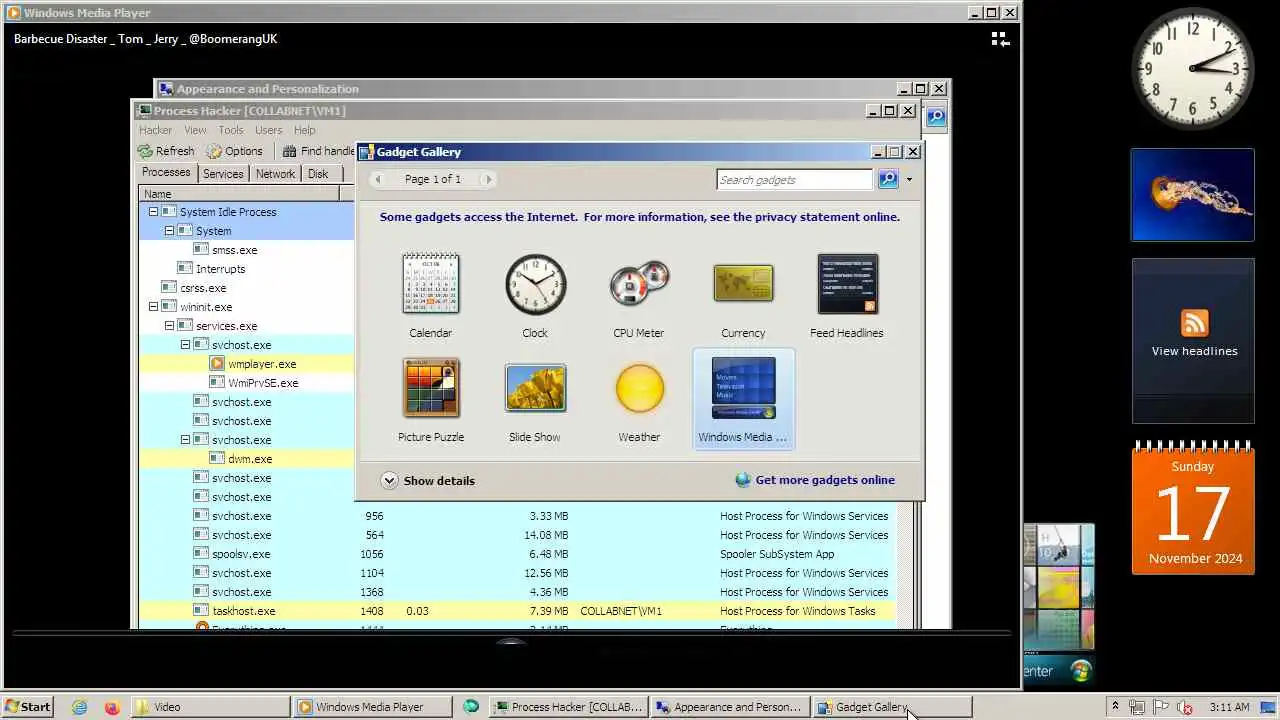The height and width of the screenshot is (720, 1280).
Task: Click the network icon in system tray
Action: 1138,707
